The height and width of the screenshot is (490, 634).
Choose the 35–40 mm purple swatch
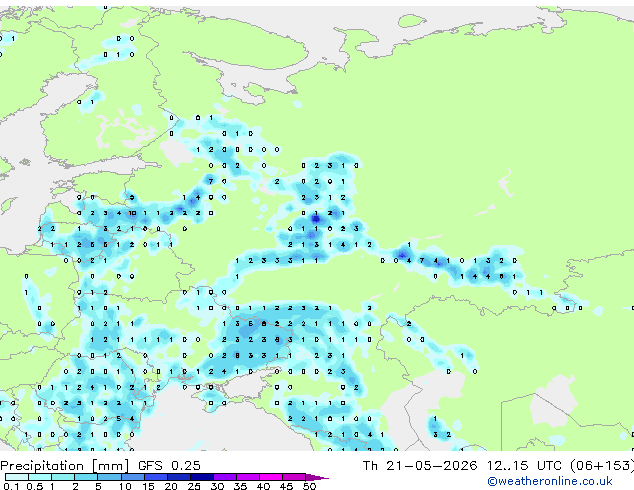[x=247, y=477]
